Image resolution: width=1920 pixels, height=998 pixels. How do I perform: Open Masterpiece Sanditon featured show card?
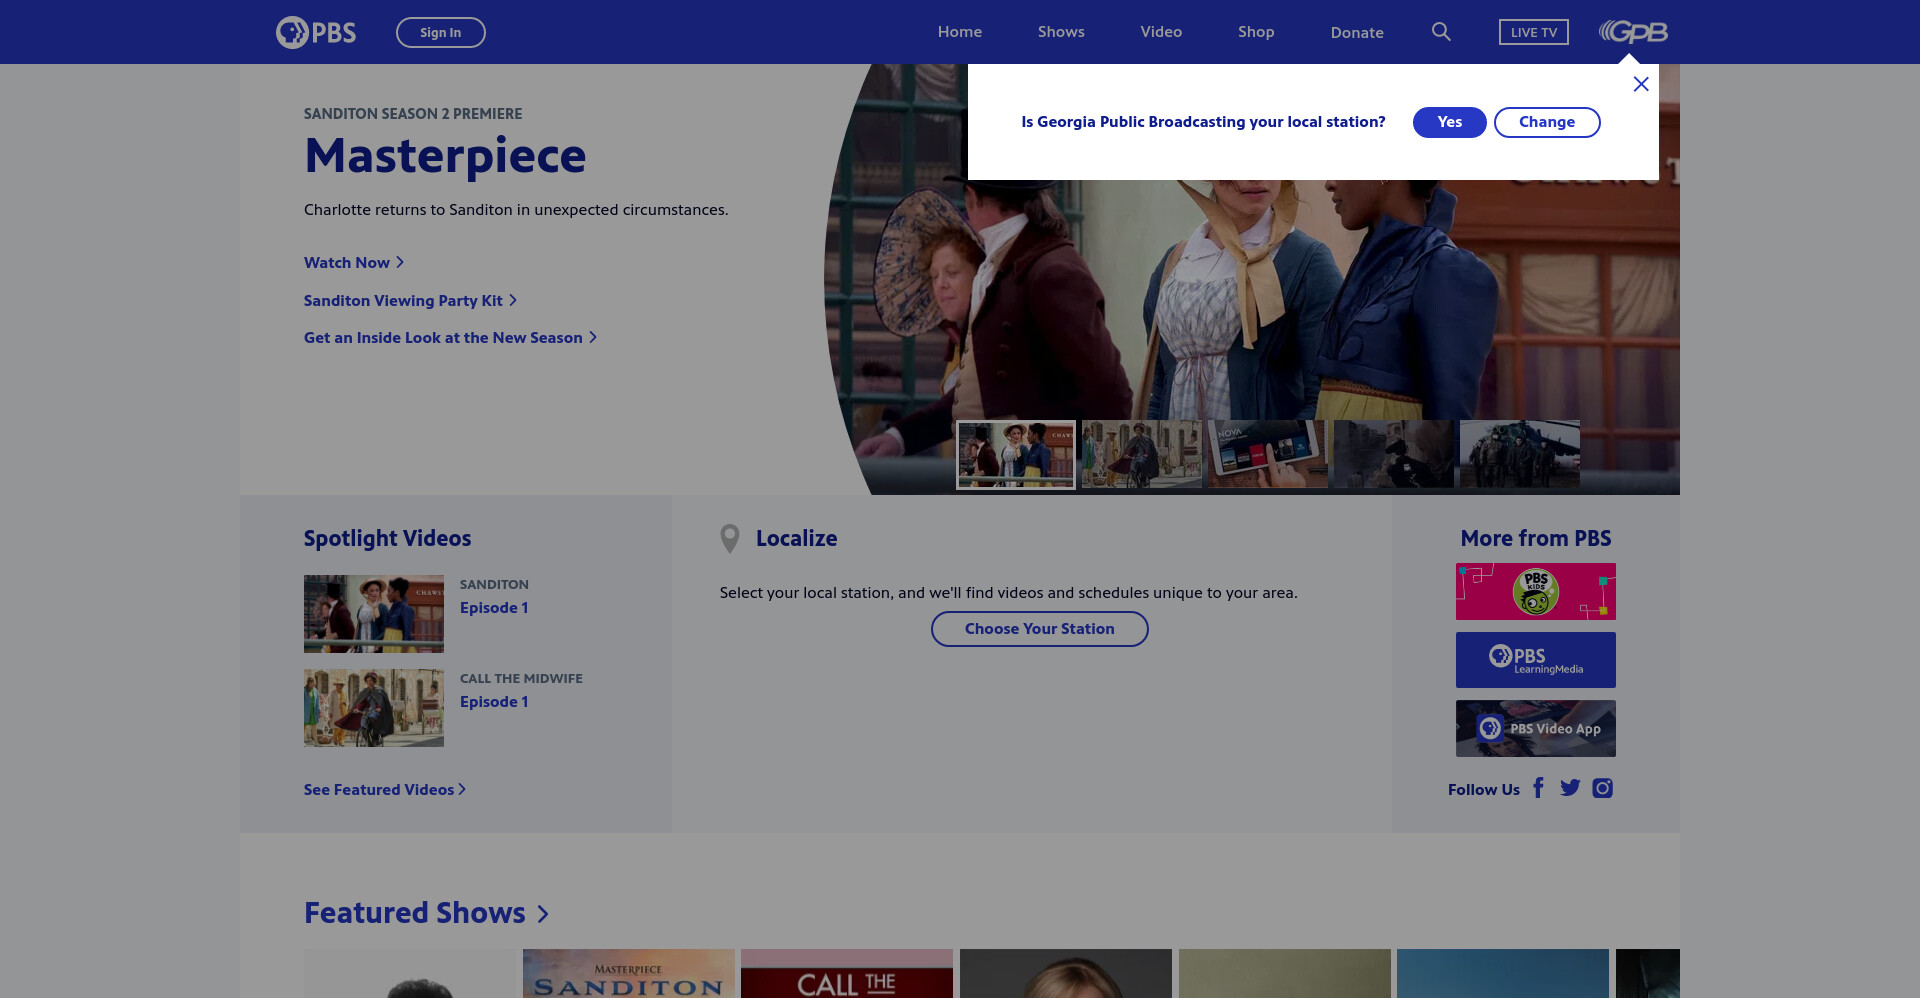tap(629, 973)
